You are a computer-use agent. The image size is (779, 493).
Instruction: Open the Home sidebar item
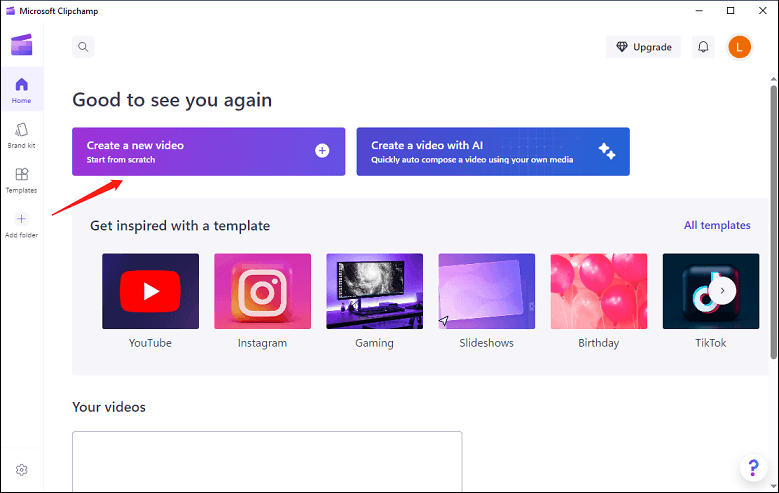21,90
